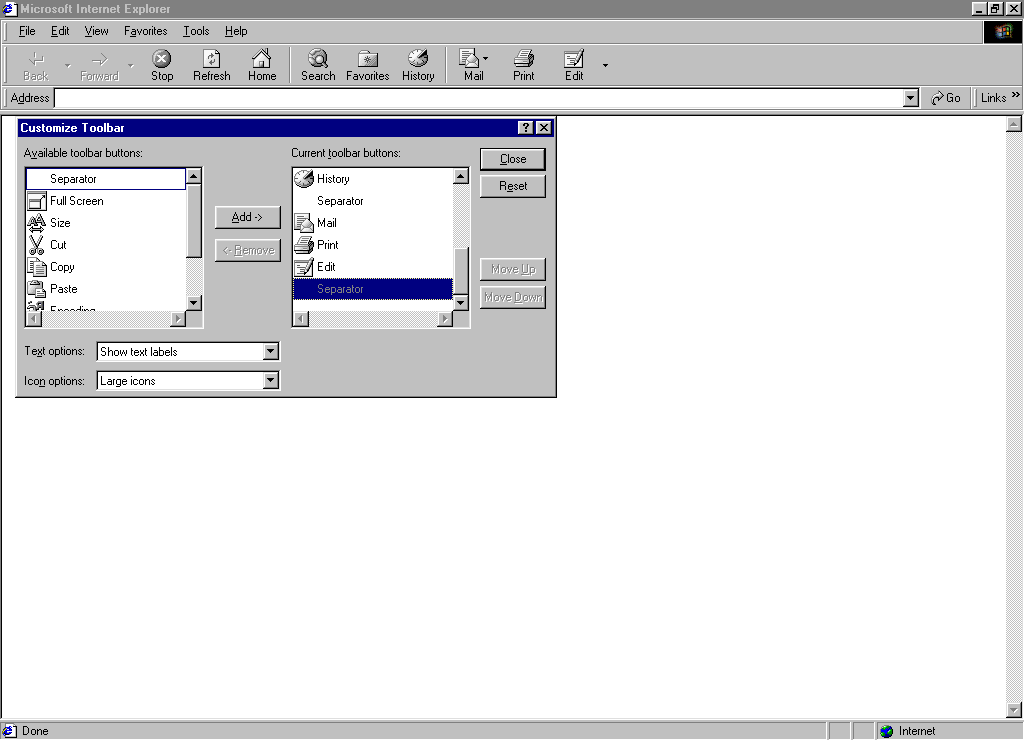Expand the Address bar dropdown arrow
Image resolution: width=1024 pixels, height=740 pixels.
pos(910,98)
